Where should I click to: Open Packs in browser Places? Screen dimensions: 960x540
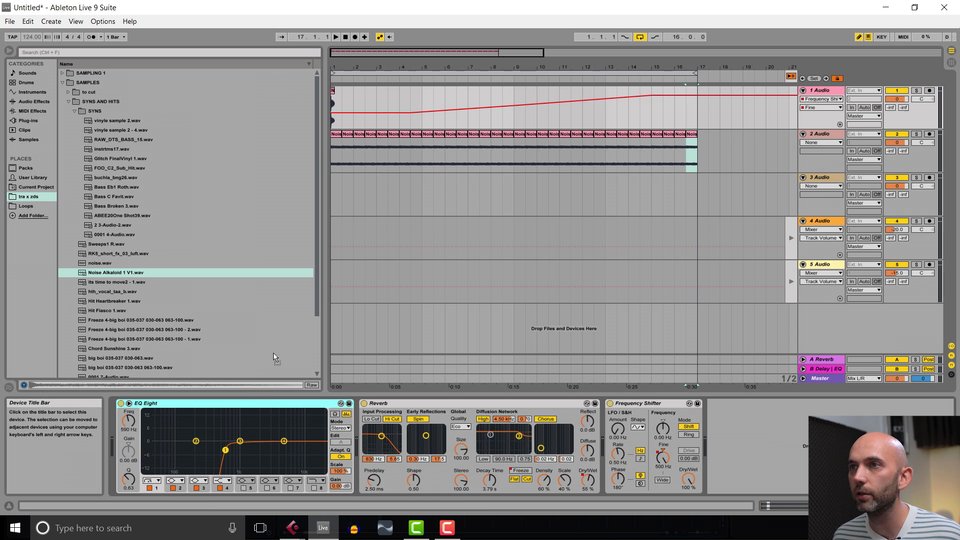click(25, 168)
